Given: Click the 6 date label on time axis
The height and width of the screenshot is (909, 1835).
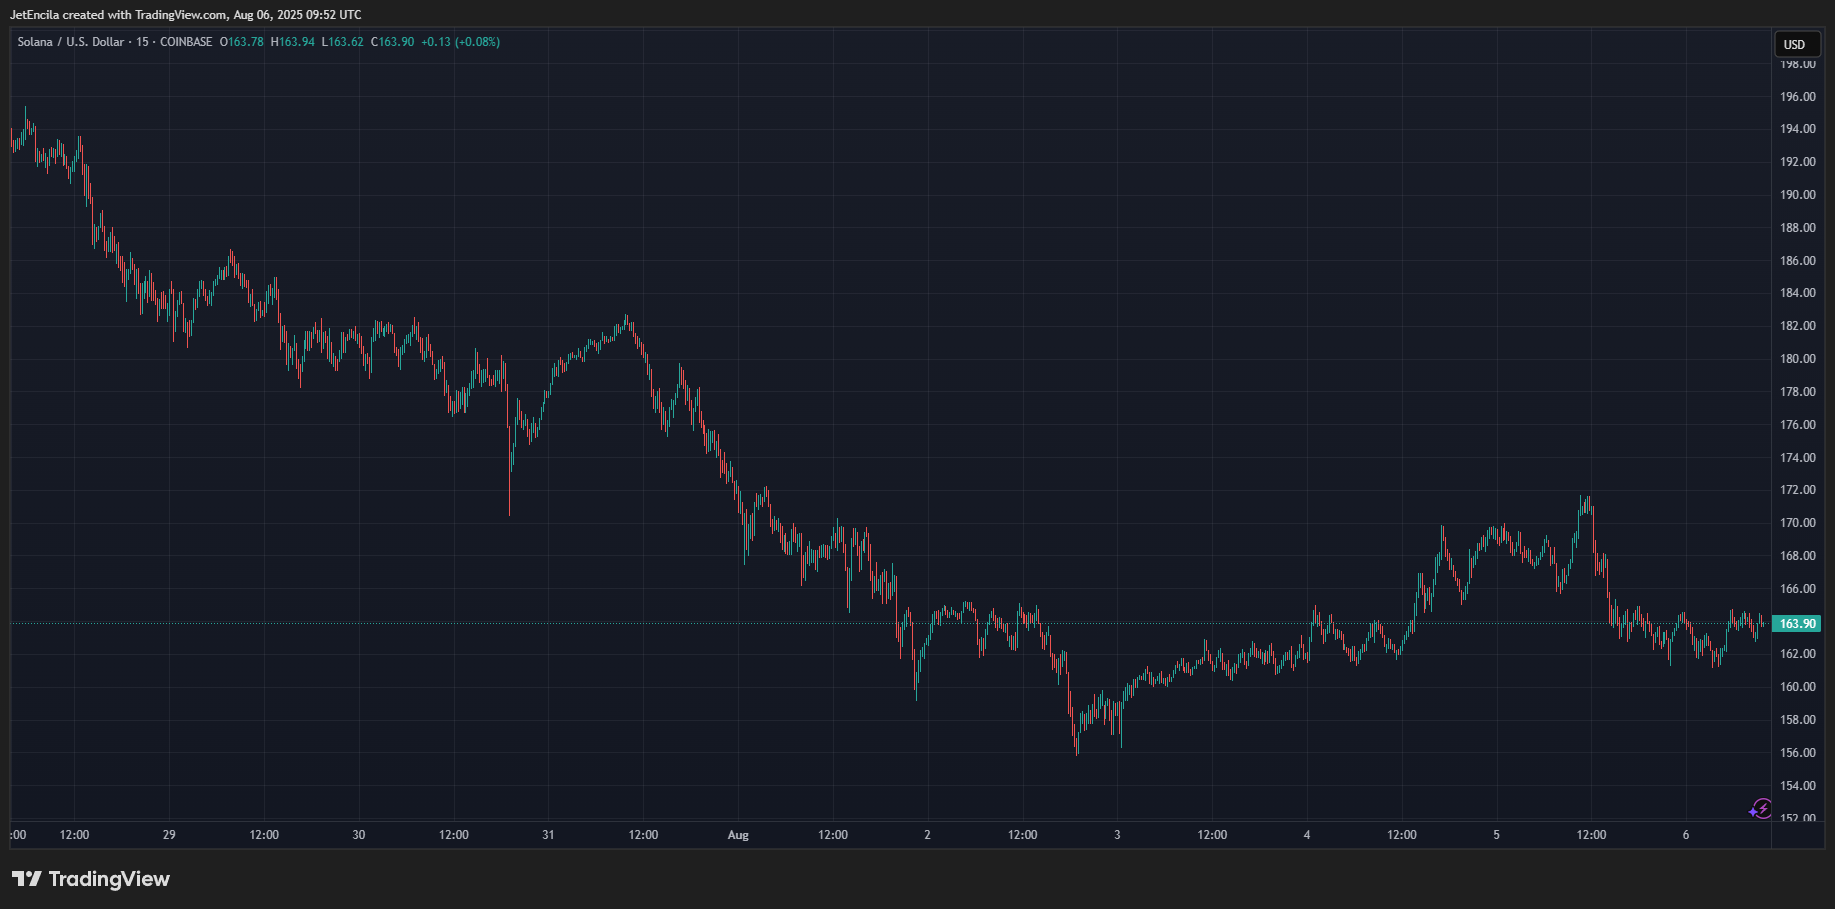Looking at the screenshot, I should tap(1686, 835).
